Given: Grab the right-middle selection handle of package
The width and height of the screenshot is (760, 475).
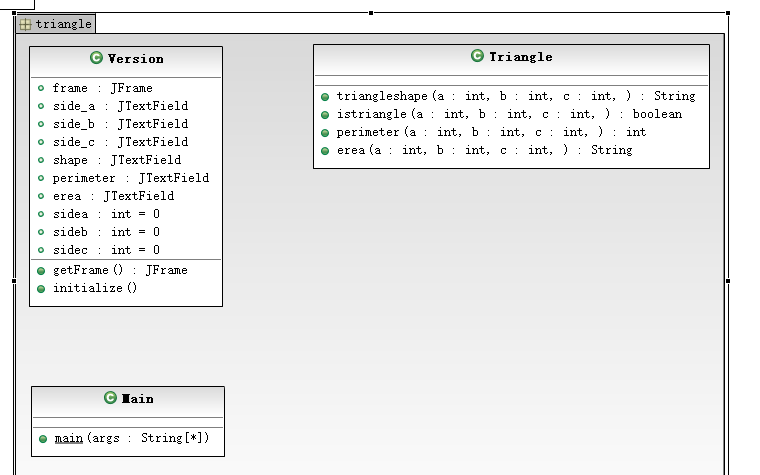Looking at the screenshot, I should (x=728, y=281).
